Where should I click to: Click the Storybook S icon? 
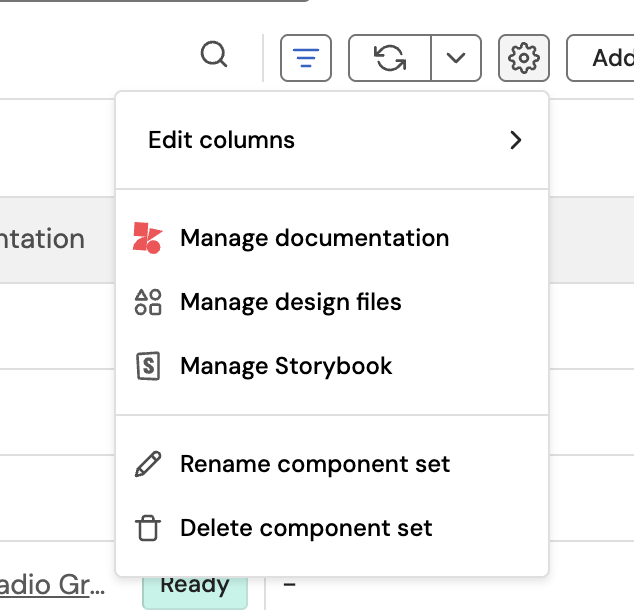(148, 366)
